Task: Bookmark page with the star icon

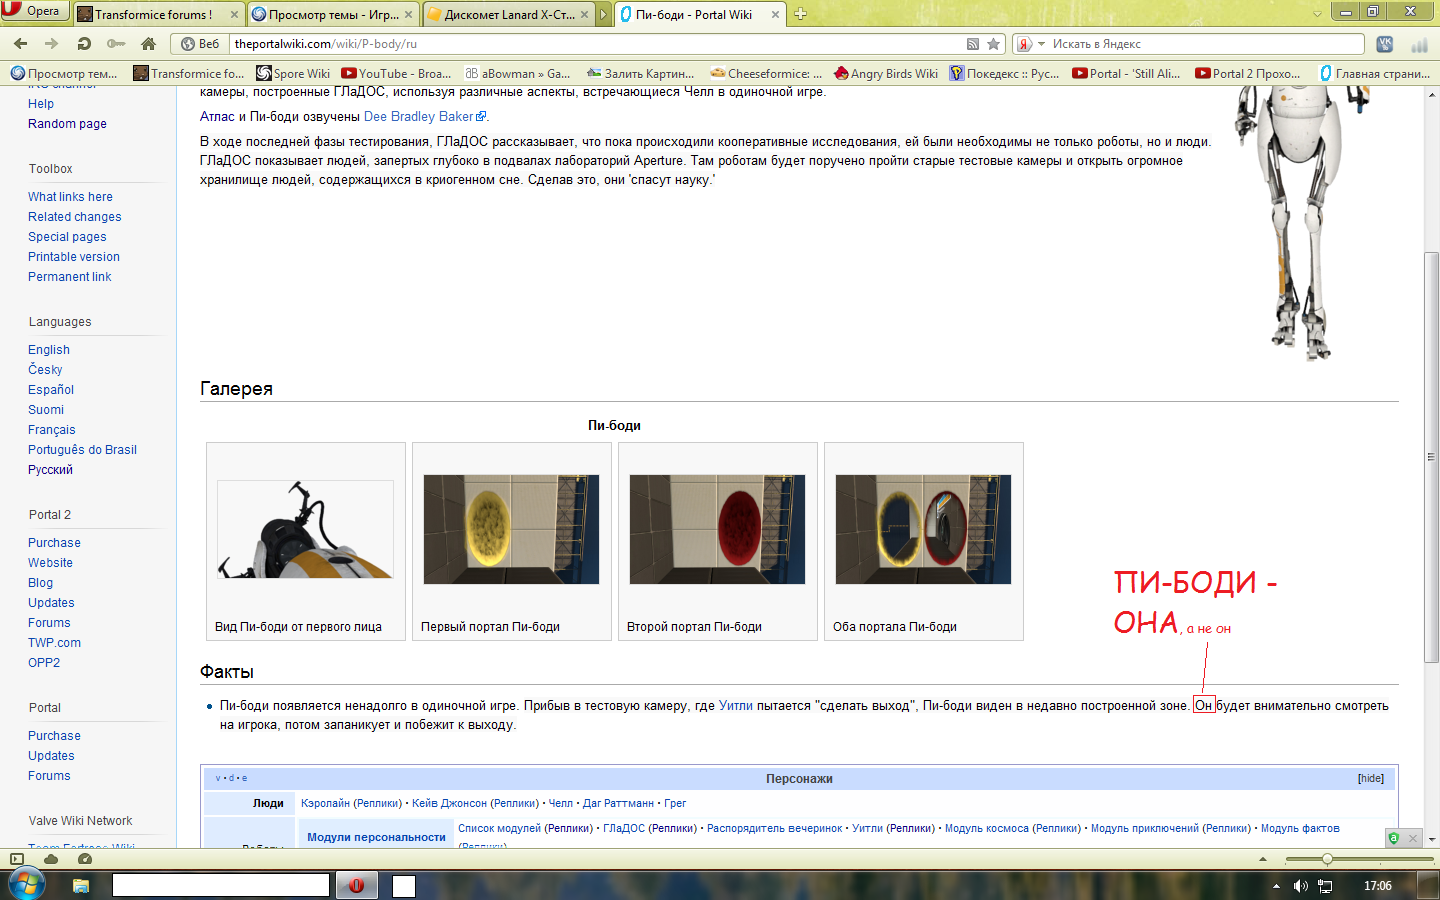Action: click(993, 44)
